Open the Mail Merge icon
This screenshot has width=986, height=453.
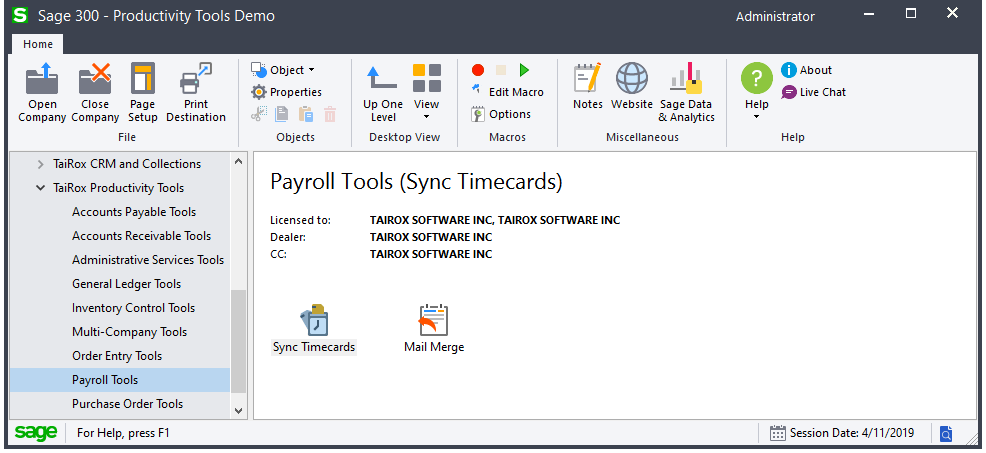pyautogui.click(x=434, y=329)
